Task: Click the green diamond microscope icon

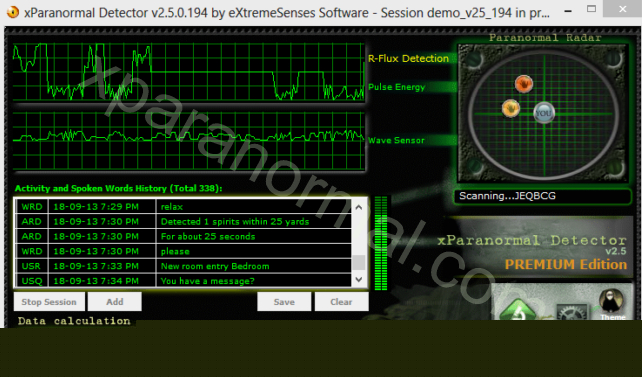Action: (518, 310)
